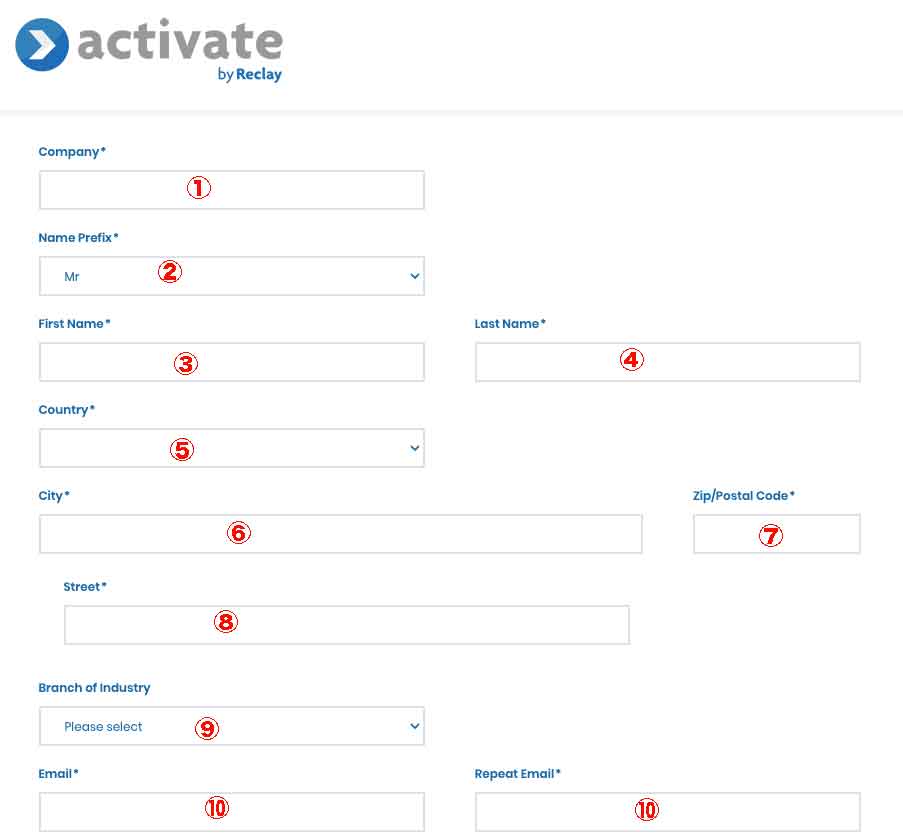The height and width of the screenshot is (838, 903).
Task: Click the Branch of Industry label
Action: pos(94,688)
